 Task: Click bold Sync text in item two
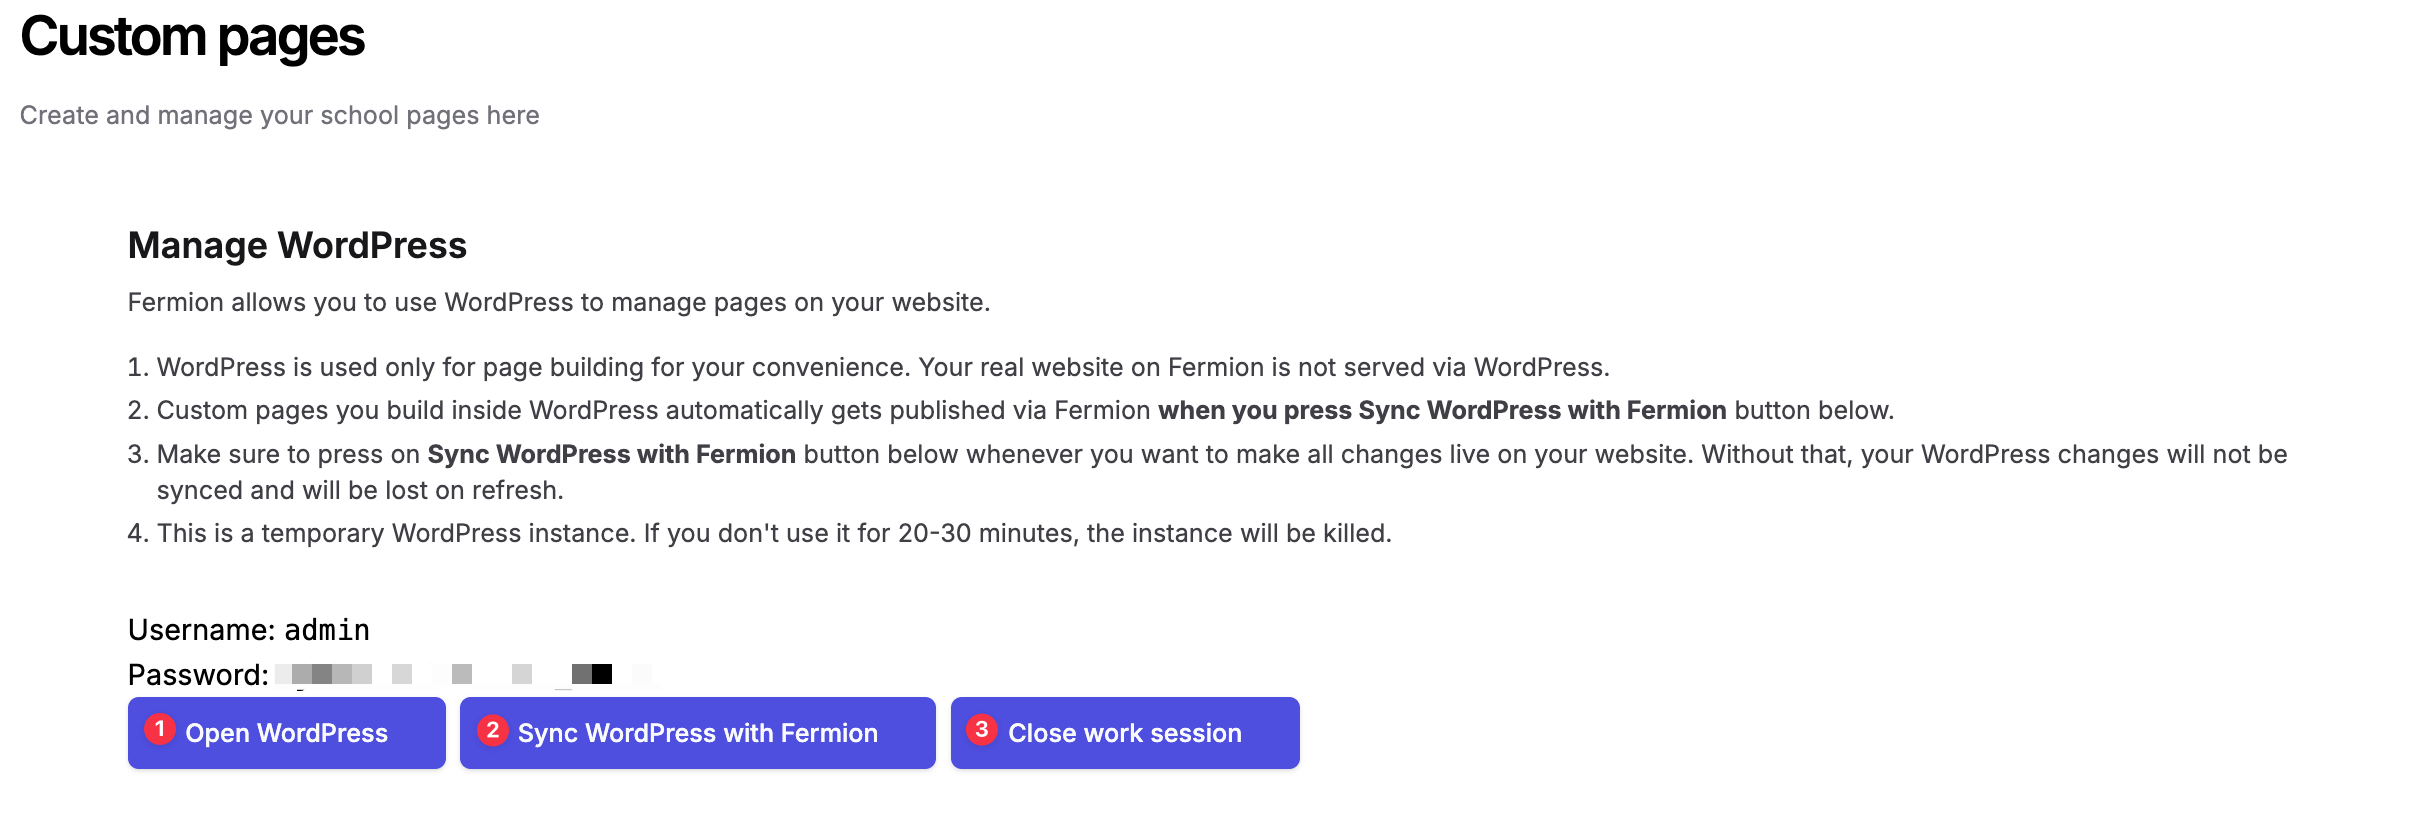tap(1442, 410)
